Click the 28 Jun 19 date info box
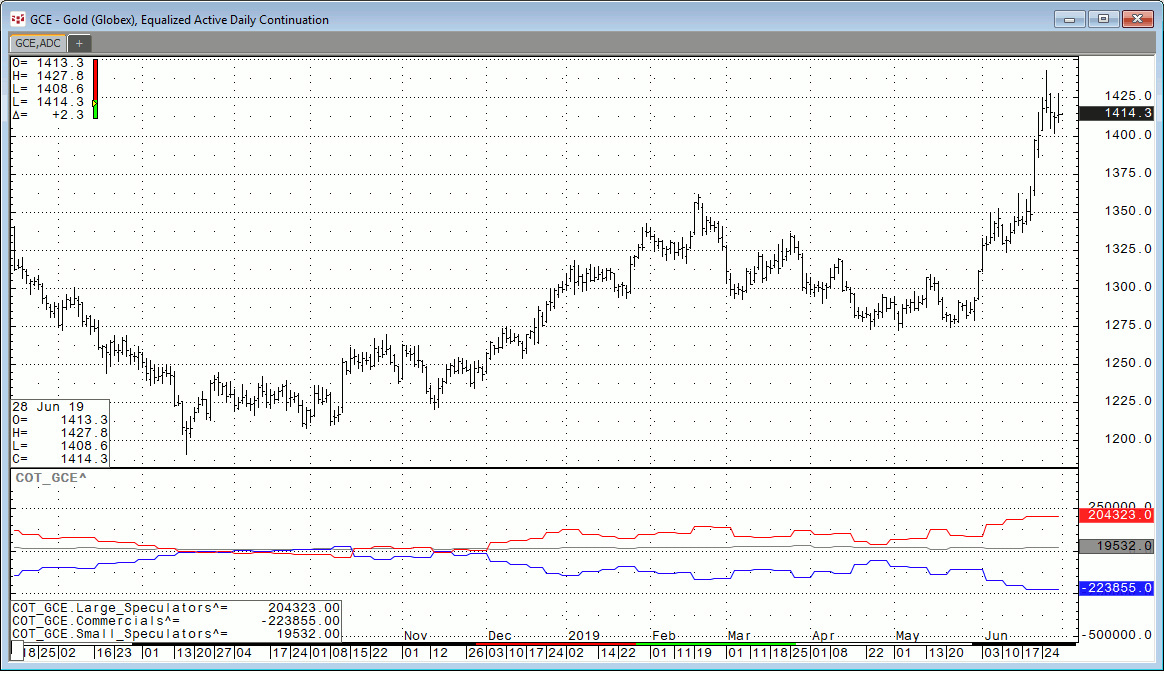Image resolution: width=1164 pixels, height=674 pixels. tap(59, 432)
